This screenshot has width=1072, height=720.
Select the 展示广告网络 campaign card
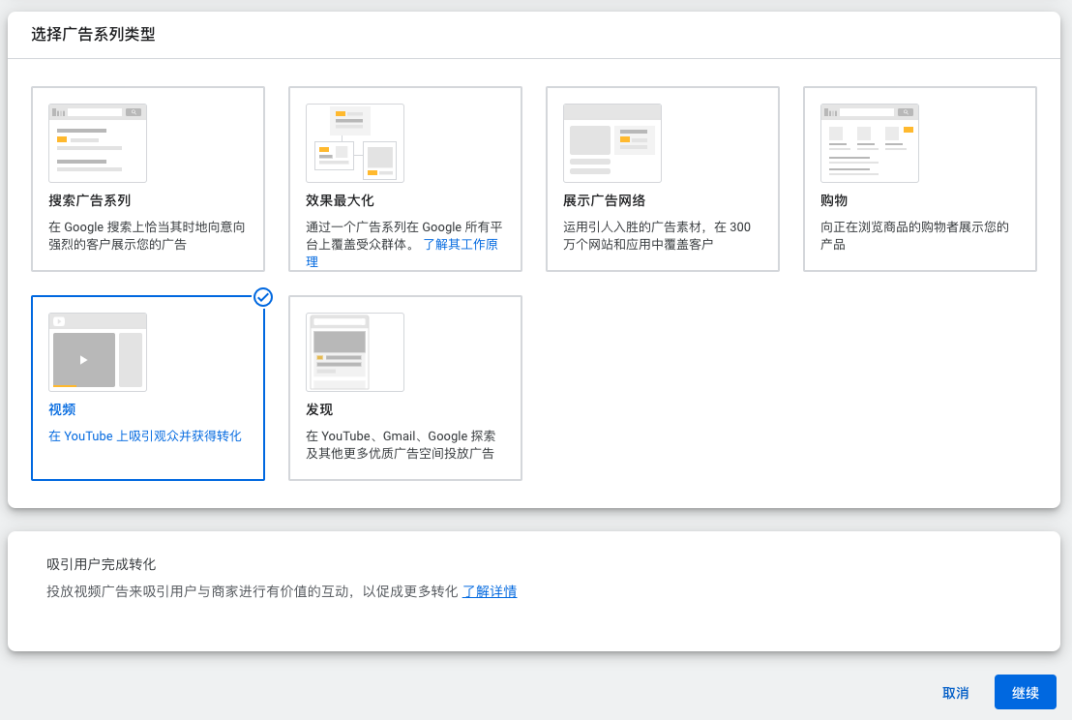tap(662, 178)
